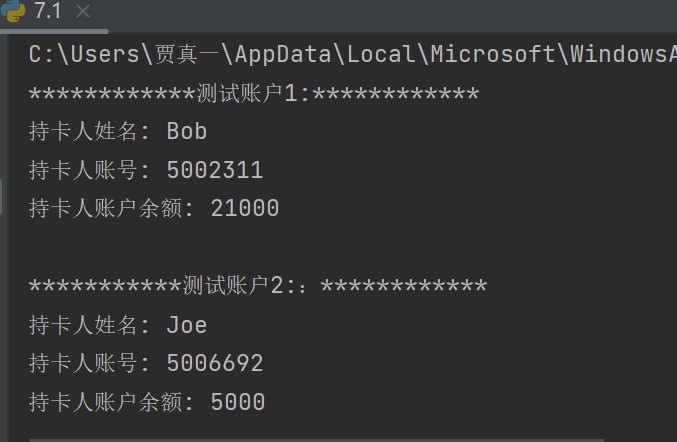Click the horizontal scrollbar below the console output

(x=316, y=440)
